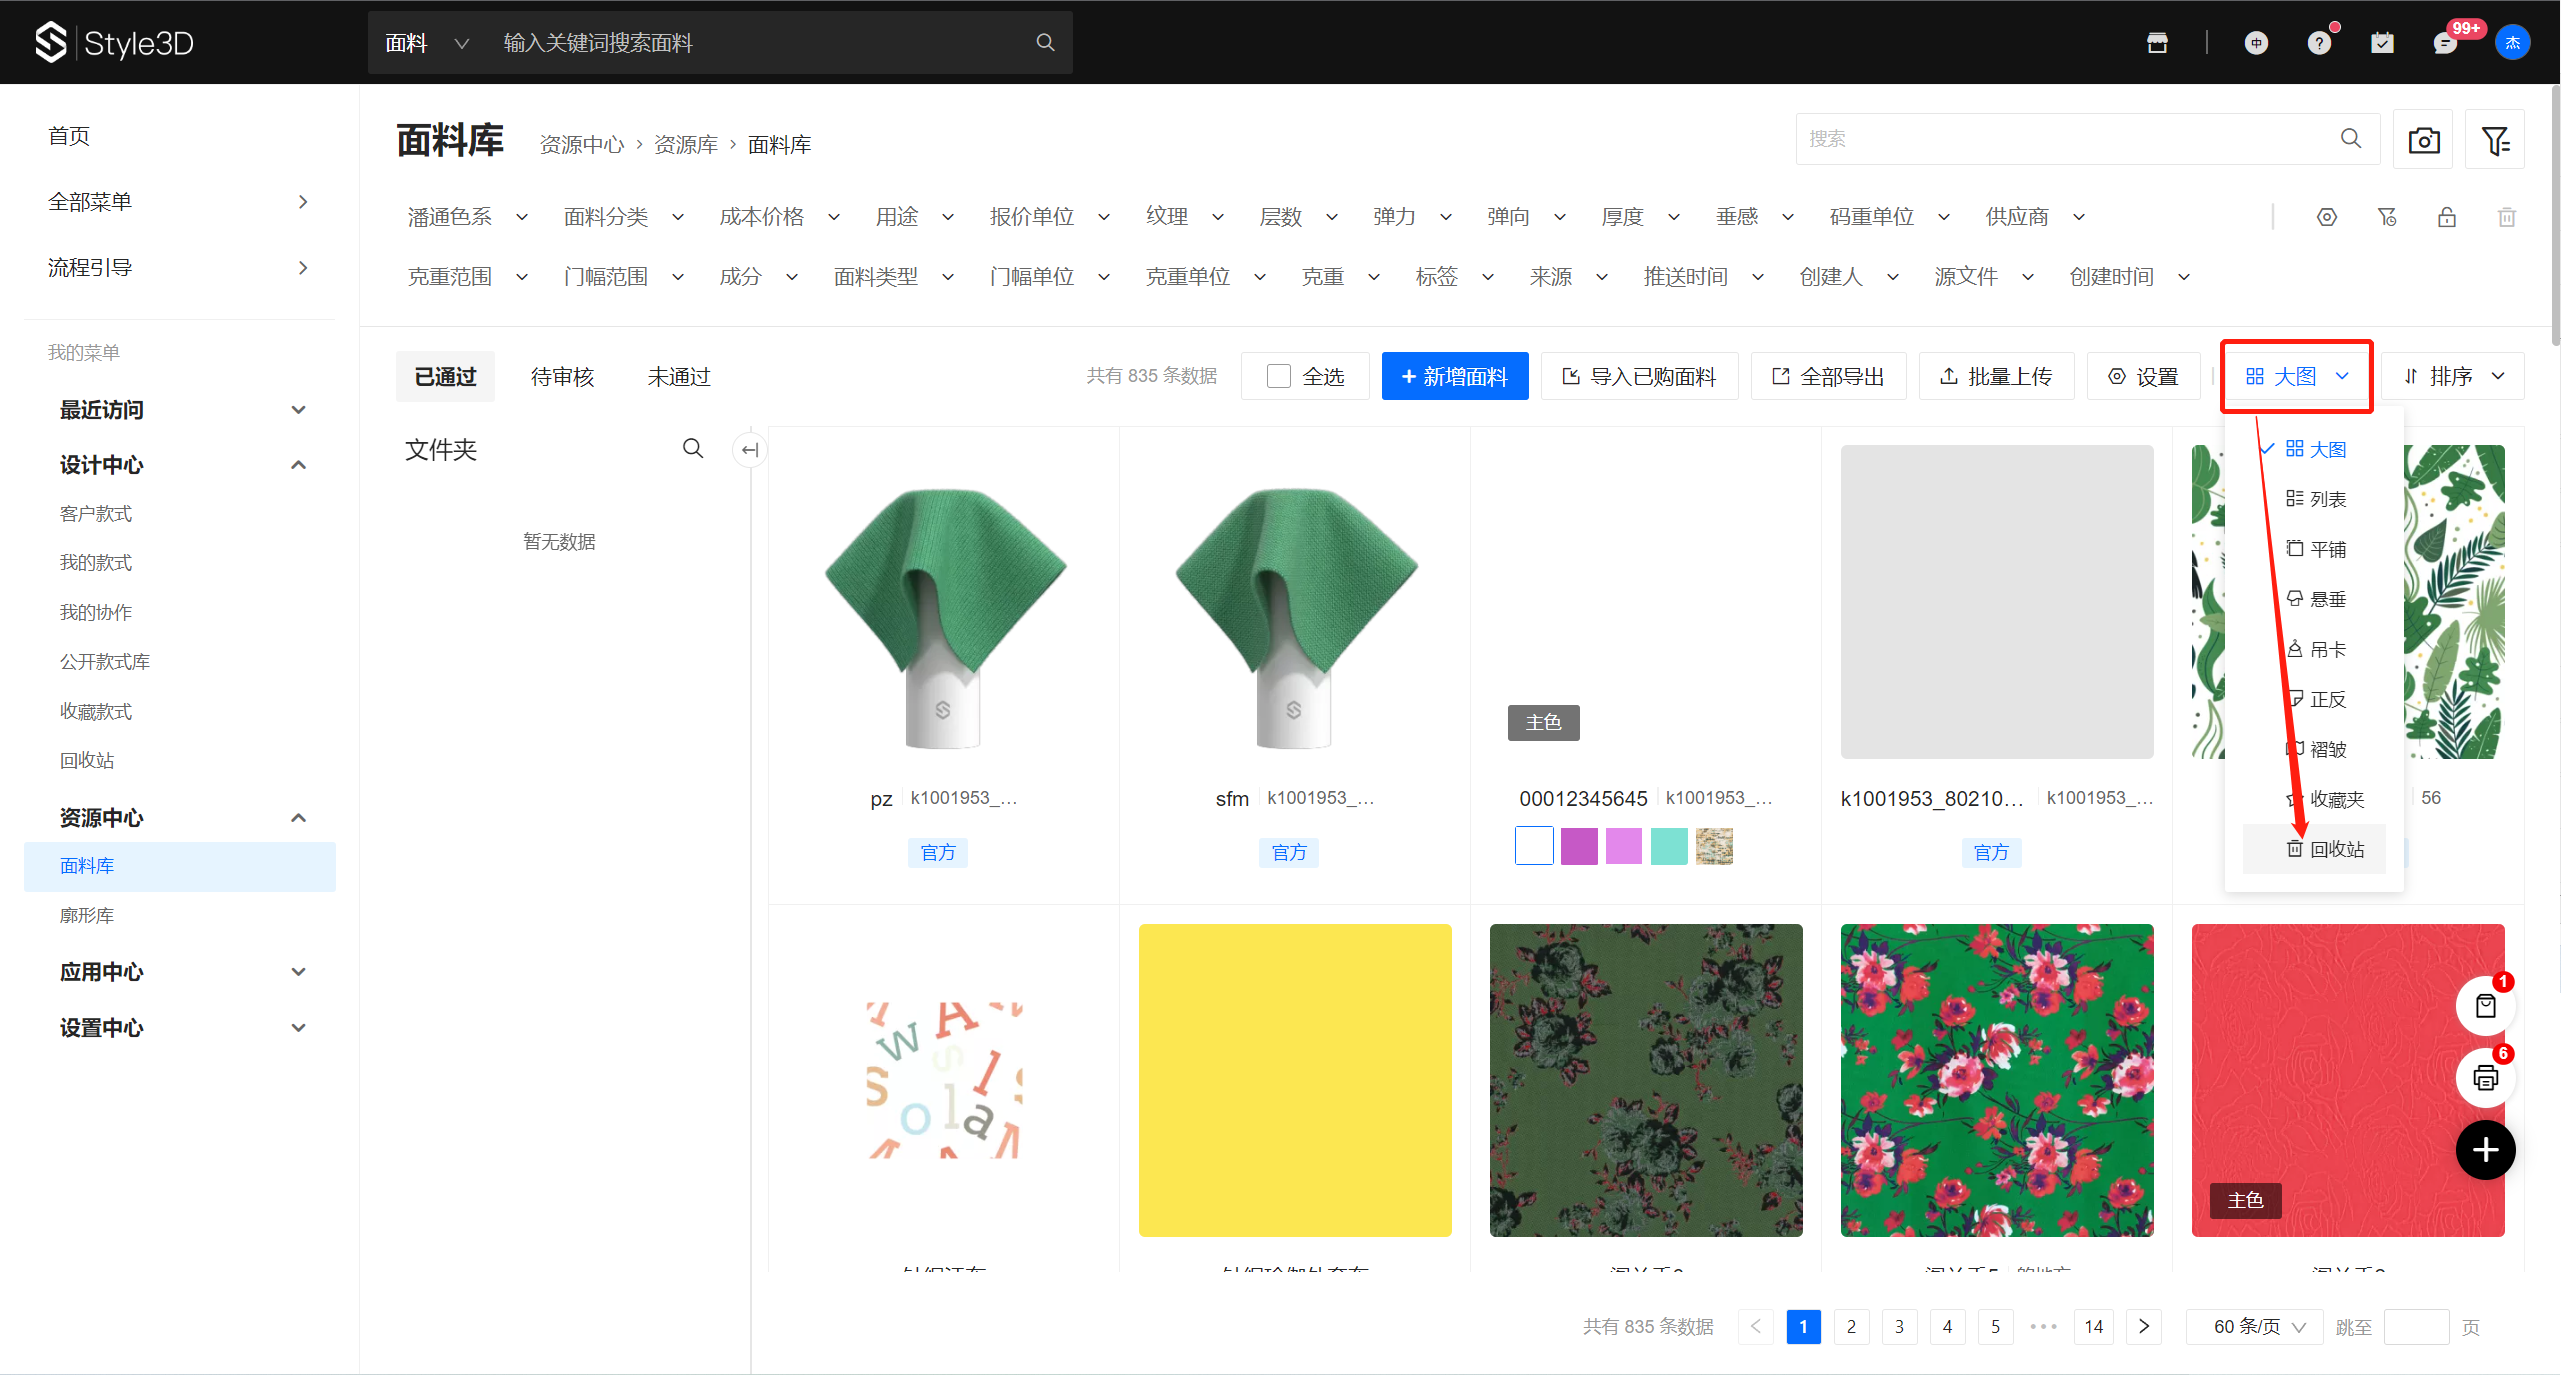
Task: Click the user avatar icon
Action: point(2512,43)
